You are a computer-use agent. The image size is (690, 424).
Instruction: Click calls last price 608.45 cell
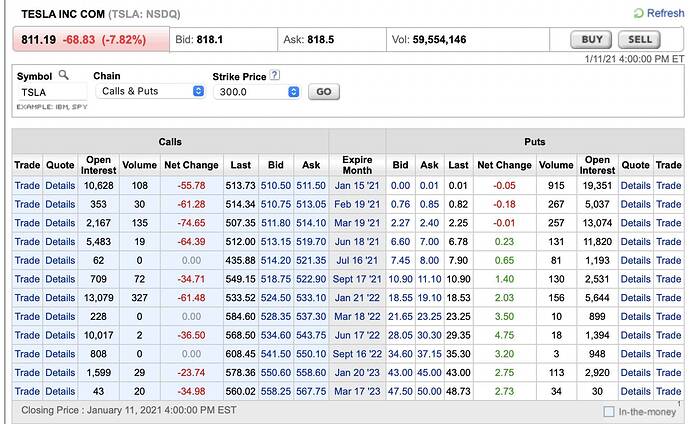click(240, 354)
